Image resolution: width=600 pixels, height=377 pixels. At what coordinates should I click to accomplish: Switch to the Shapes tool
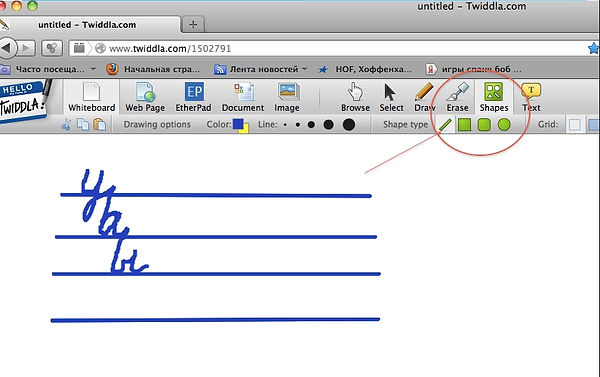[x=494, y=98]
